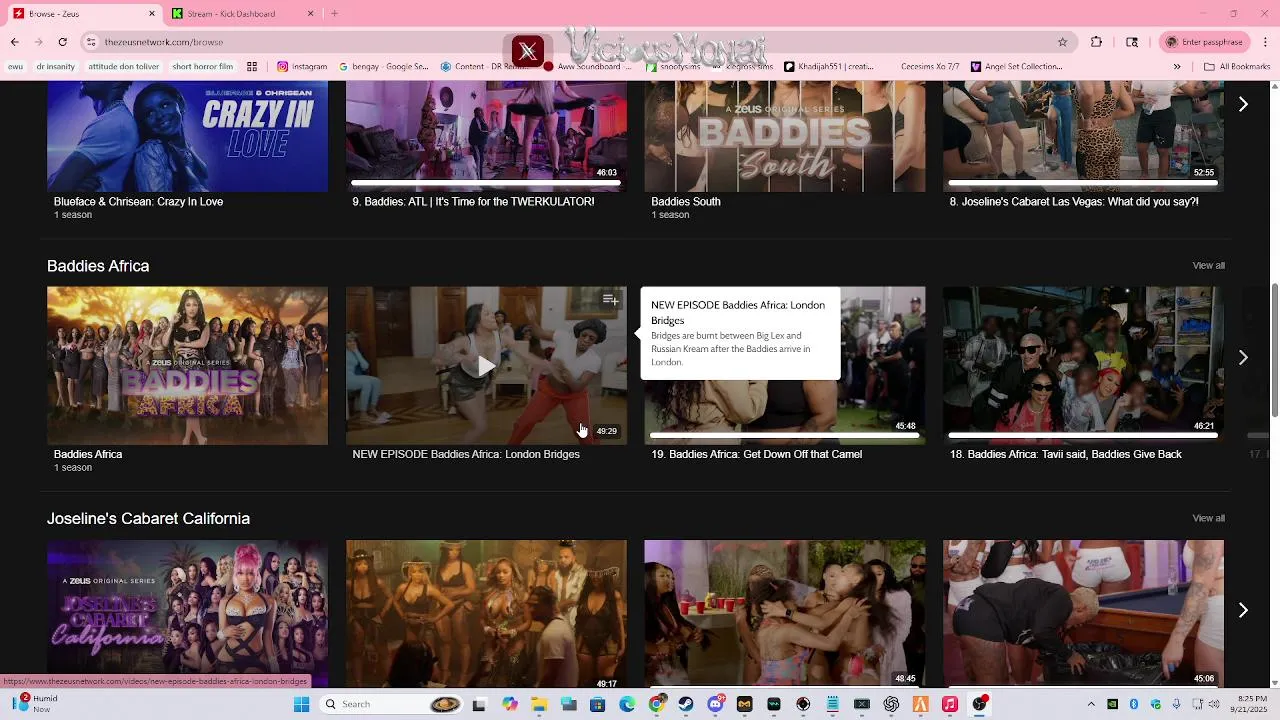Open '18. Baddies Africa: Tavii said, Baddies Give Back'
This screenshot has height=720, width=1280.
click(1066, 454)
